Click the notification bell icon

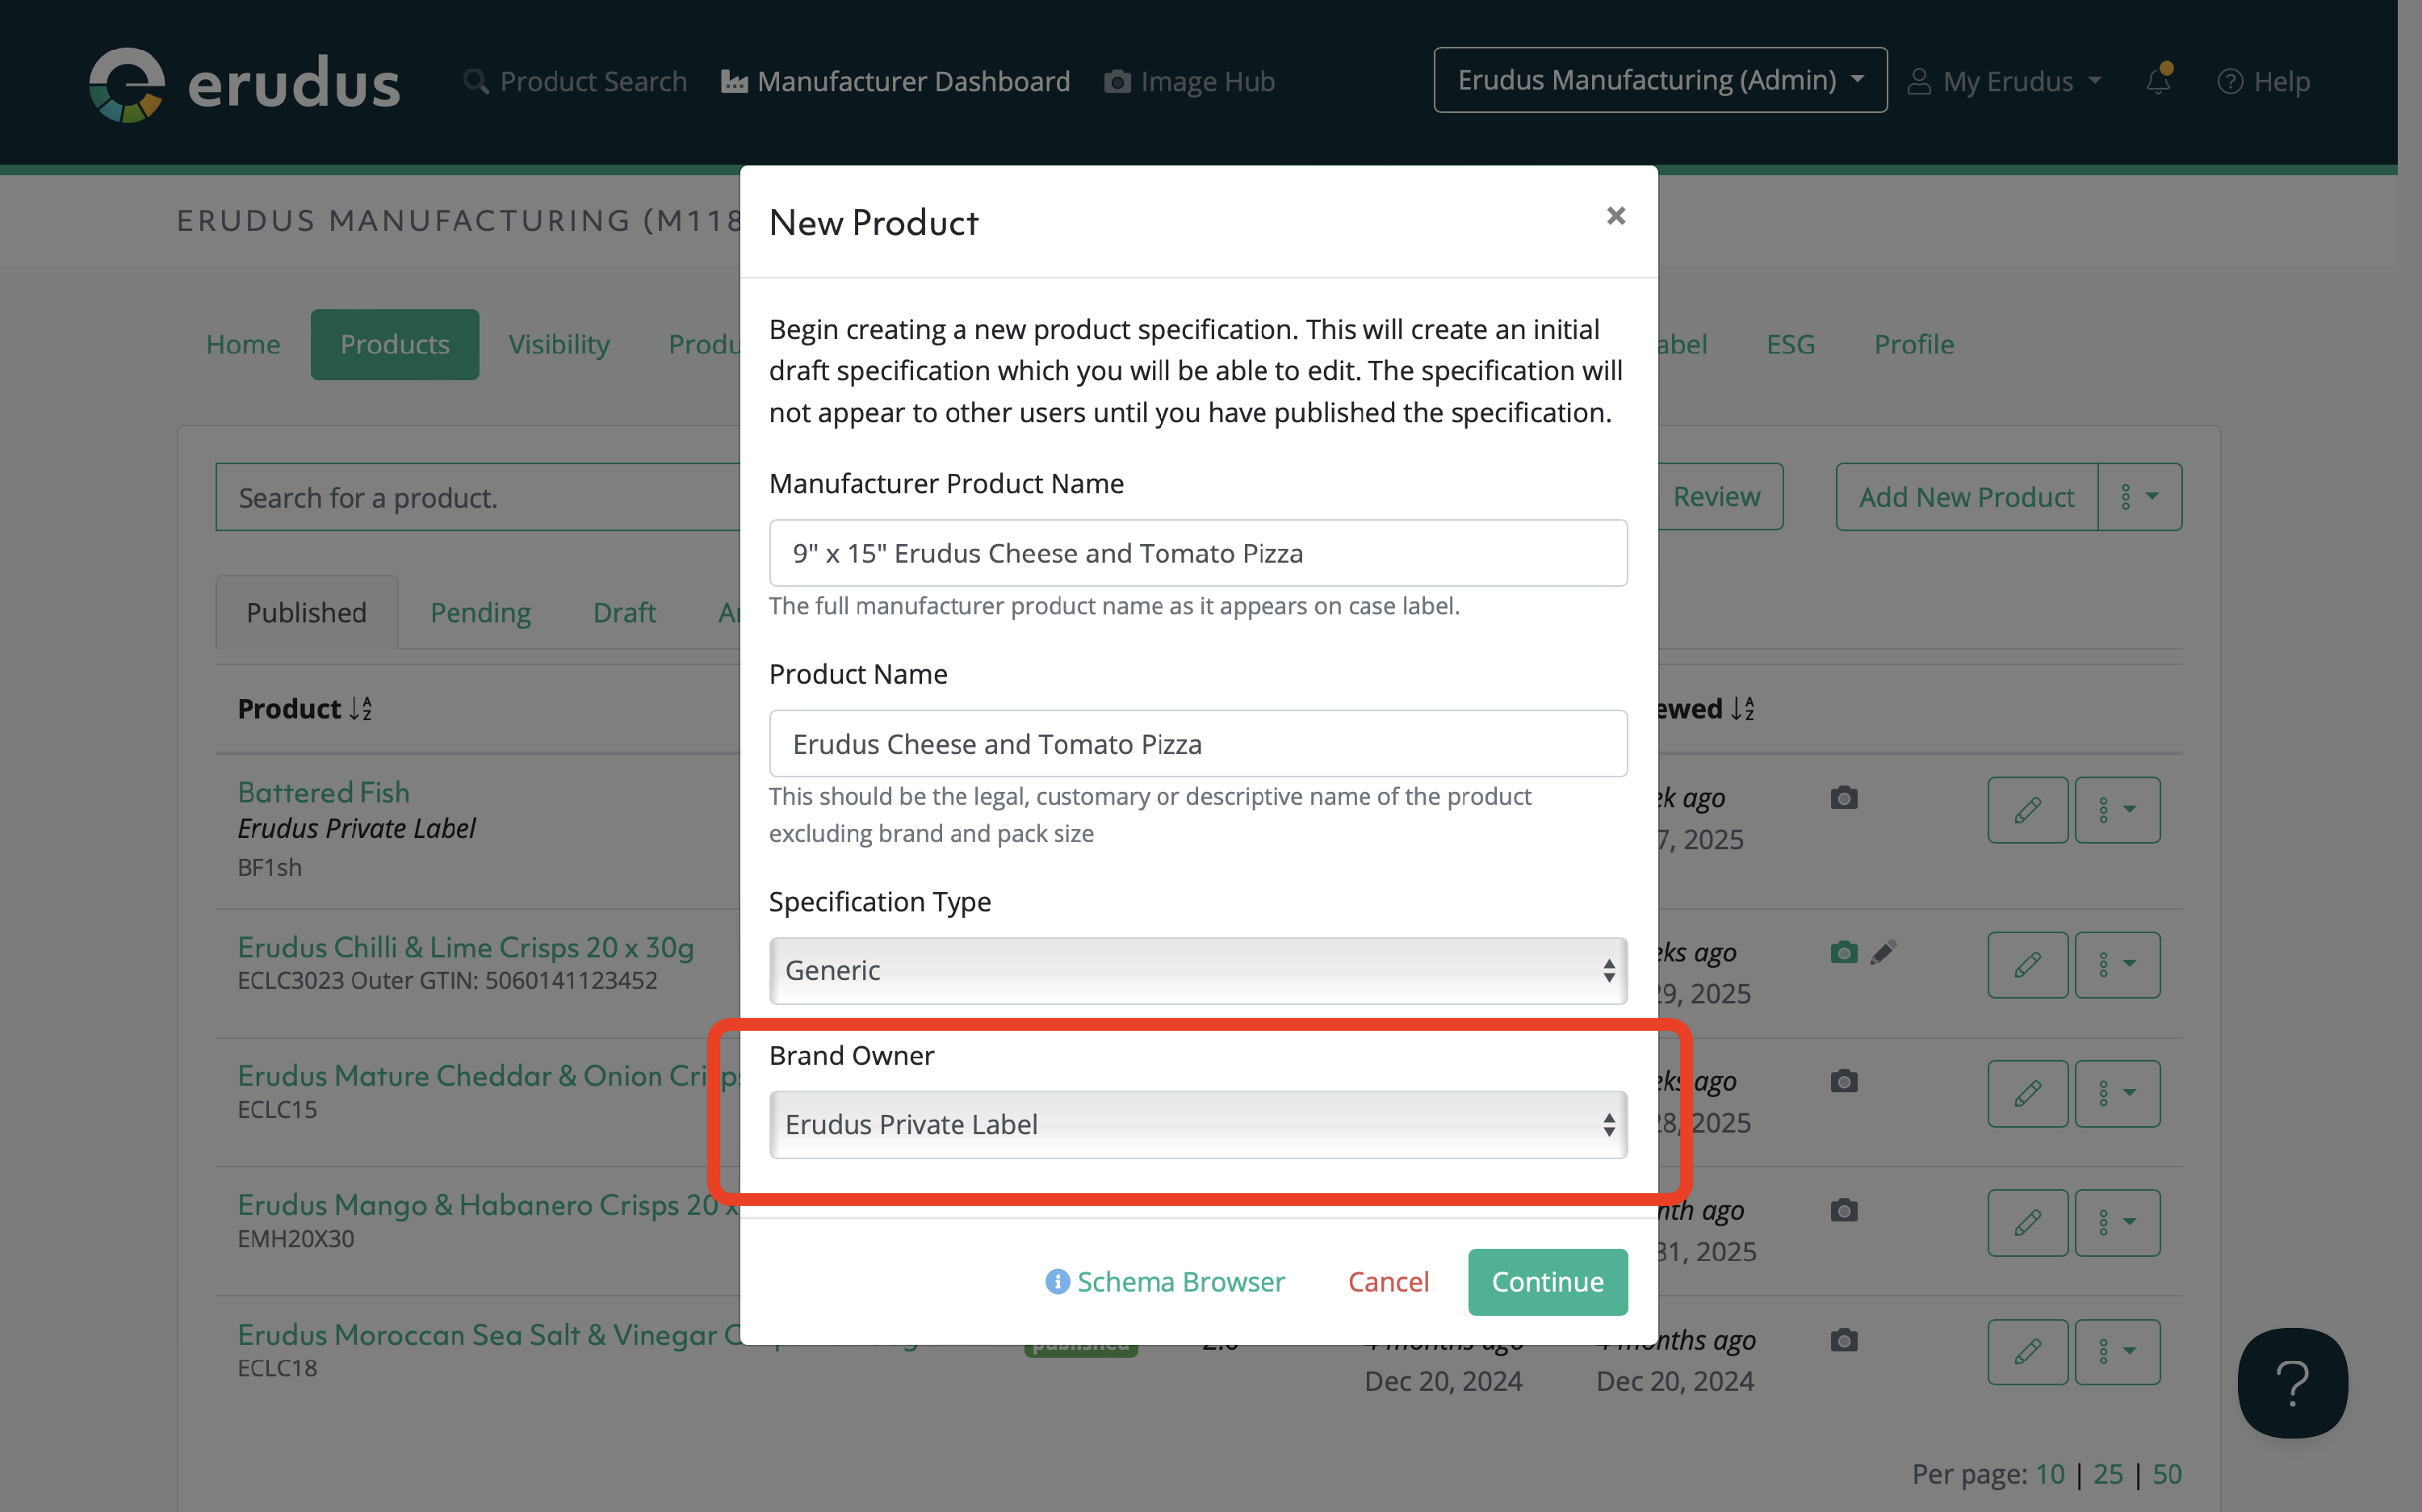pos(2158,81)
